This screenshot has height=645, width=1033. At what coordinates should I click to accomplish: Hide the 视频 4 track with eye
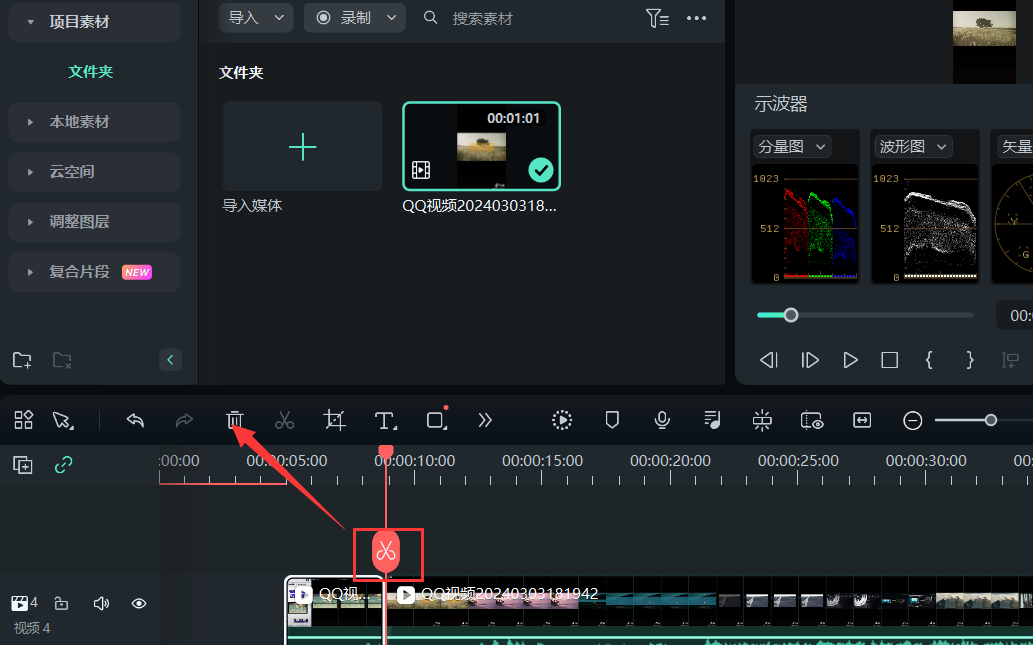[139, 603]
